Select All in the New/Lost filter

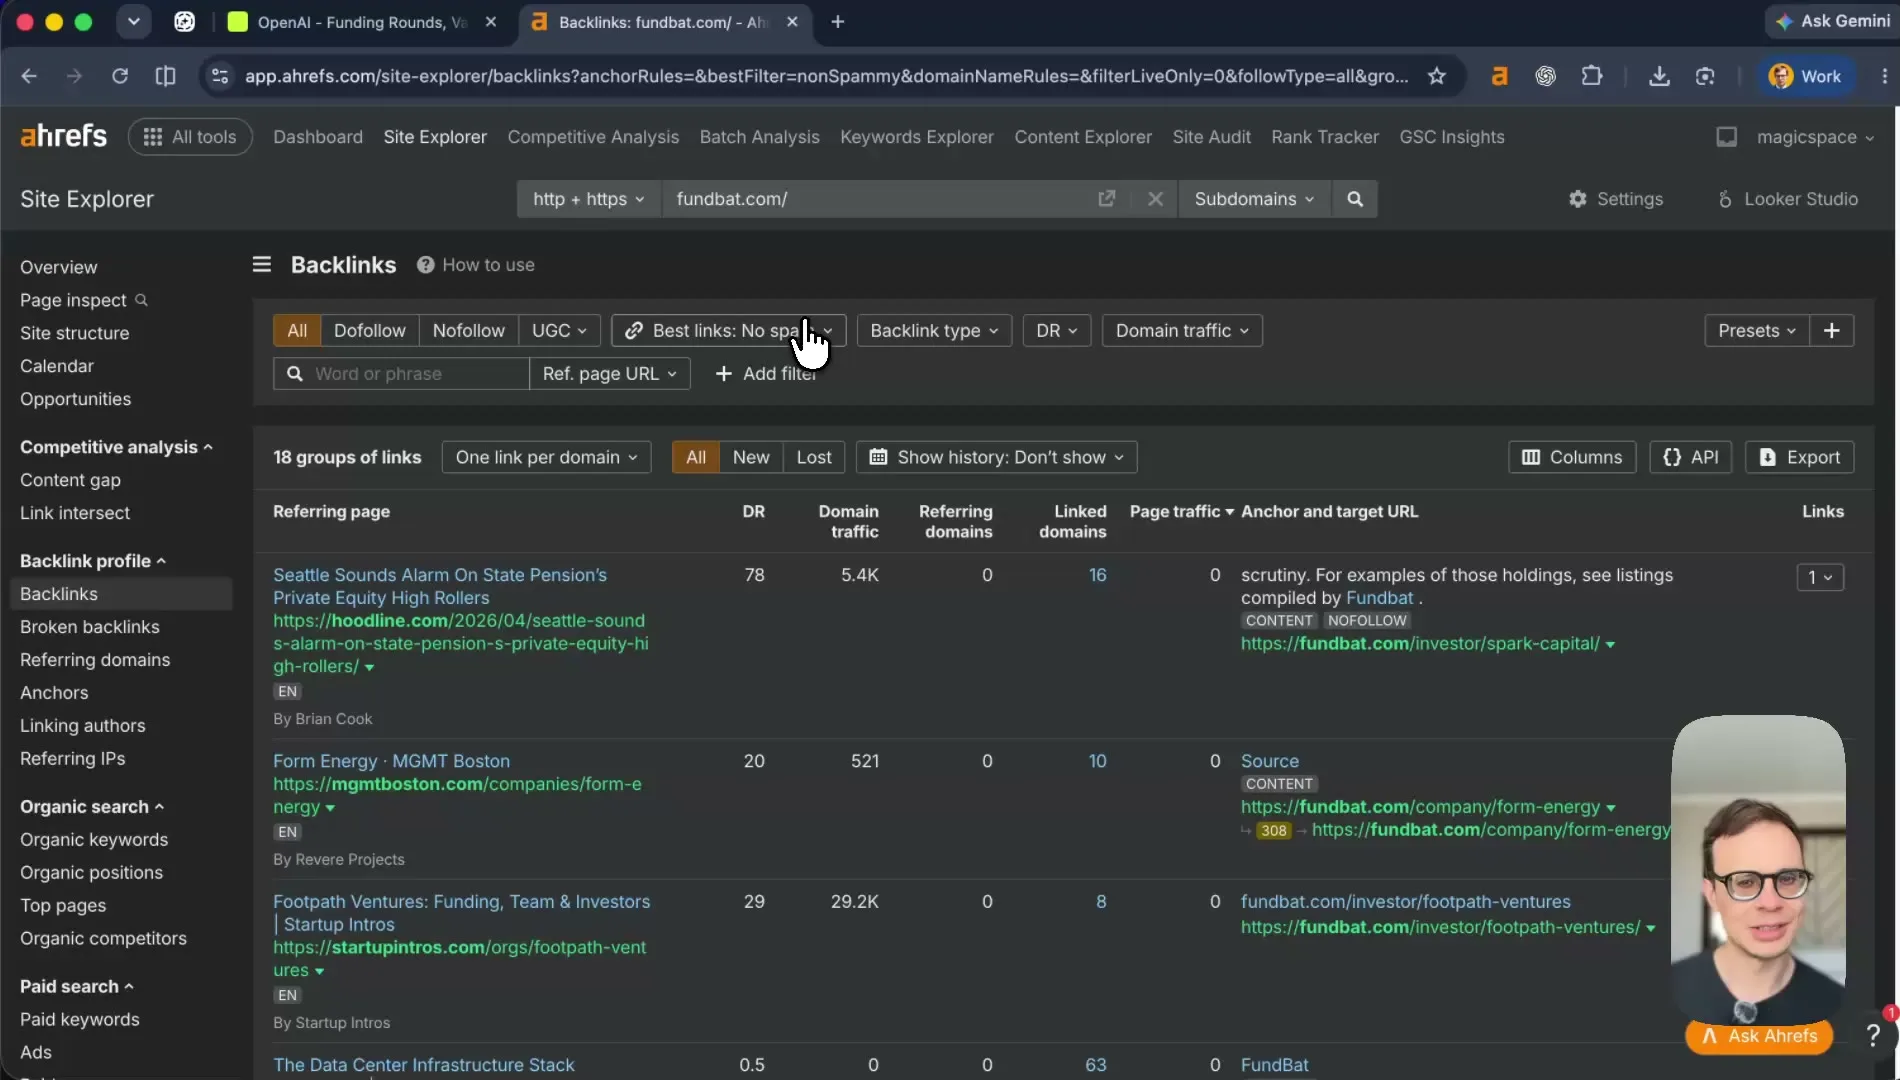tap(696, 457)
